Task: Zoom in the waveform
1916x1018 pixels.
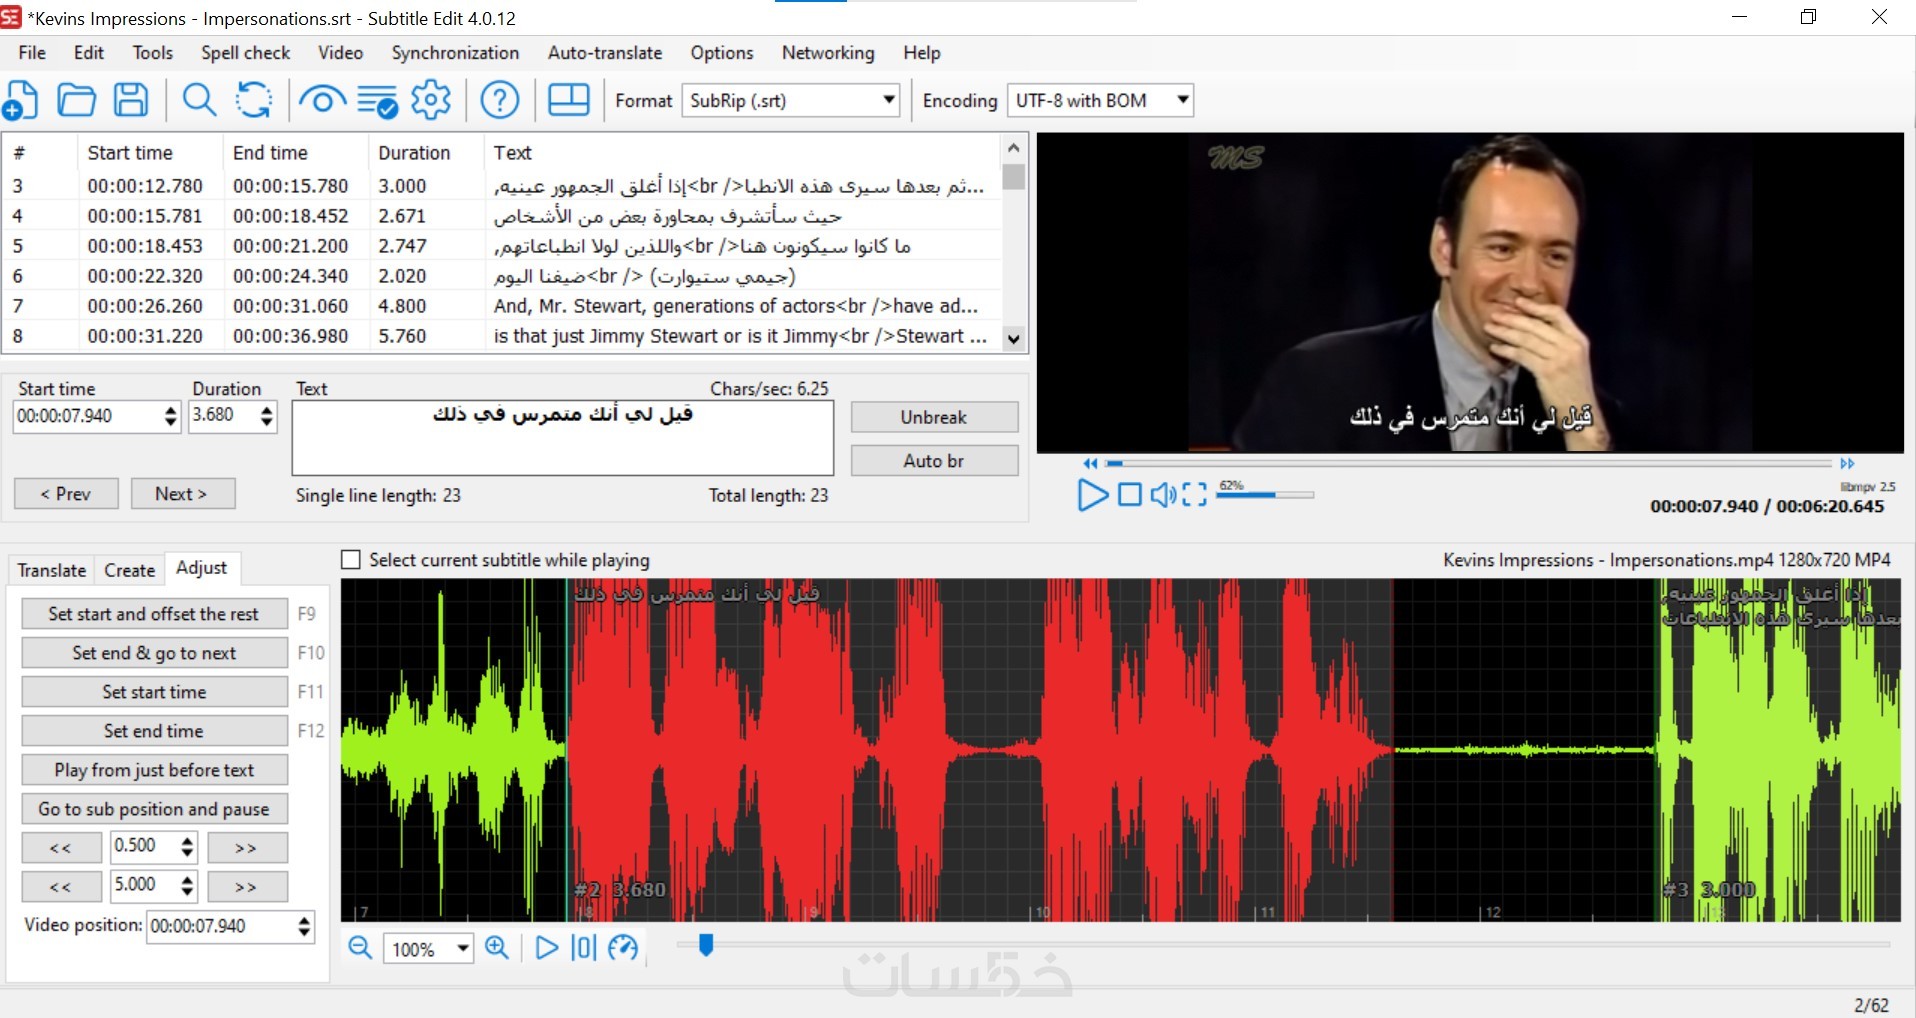Action: coord(497,948)
